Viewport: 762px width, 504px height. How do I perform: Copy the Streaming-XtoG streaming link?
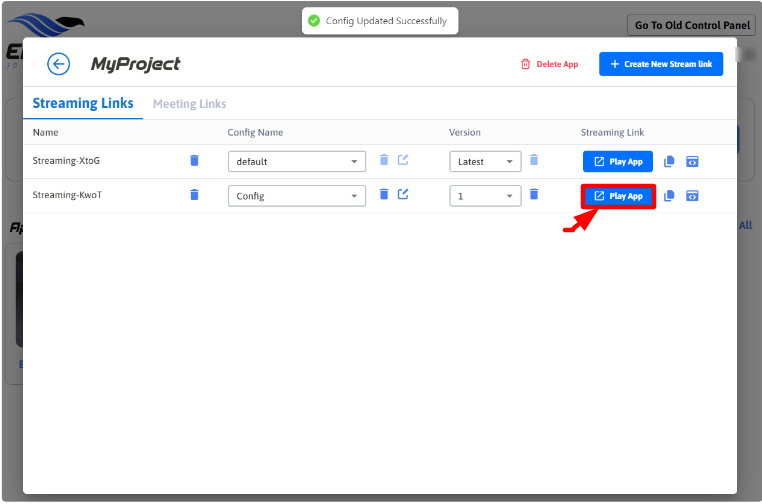pyautogui.click(x=670, y=162)
